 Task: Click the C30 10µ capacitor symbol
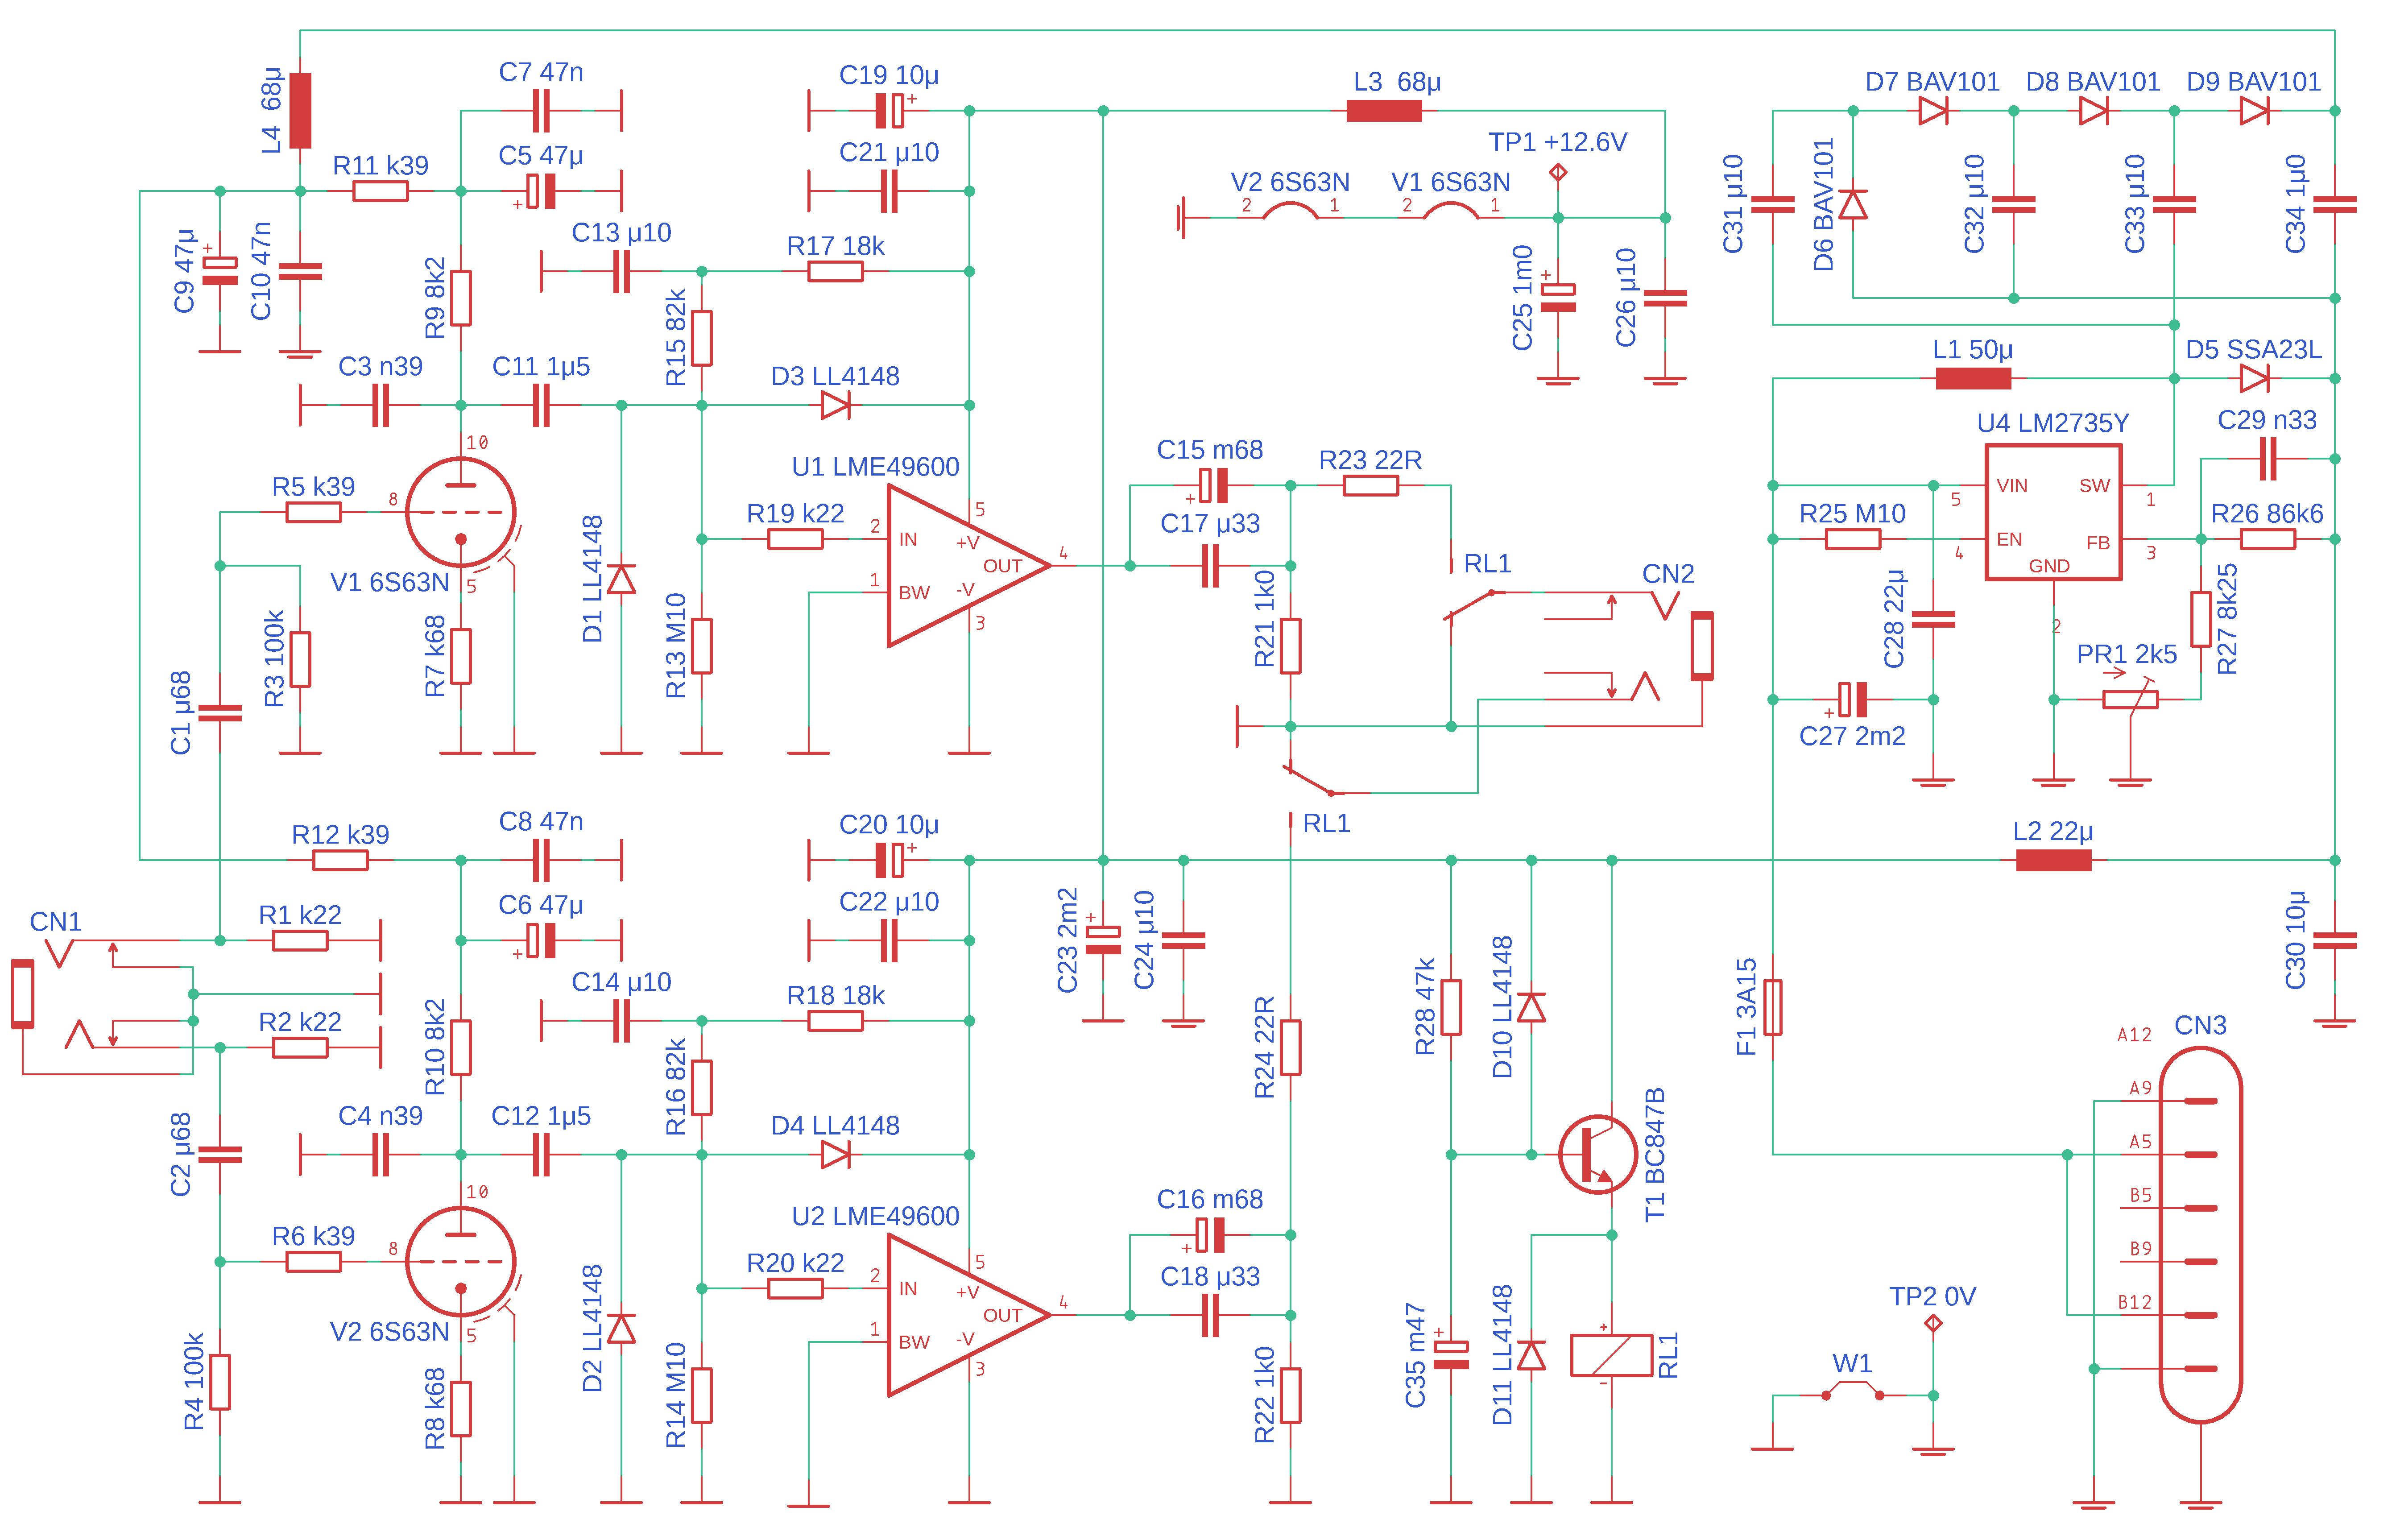pyautogui.click(x=2335, y=940)
